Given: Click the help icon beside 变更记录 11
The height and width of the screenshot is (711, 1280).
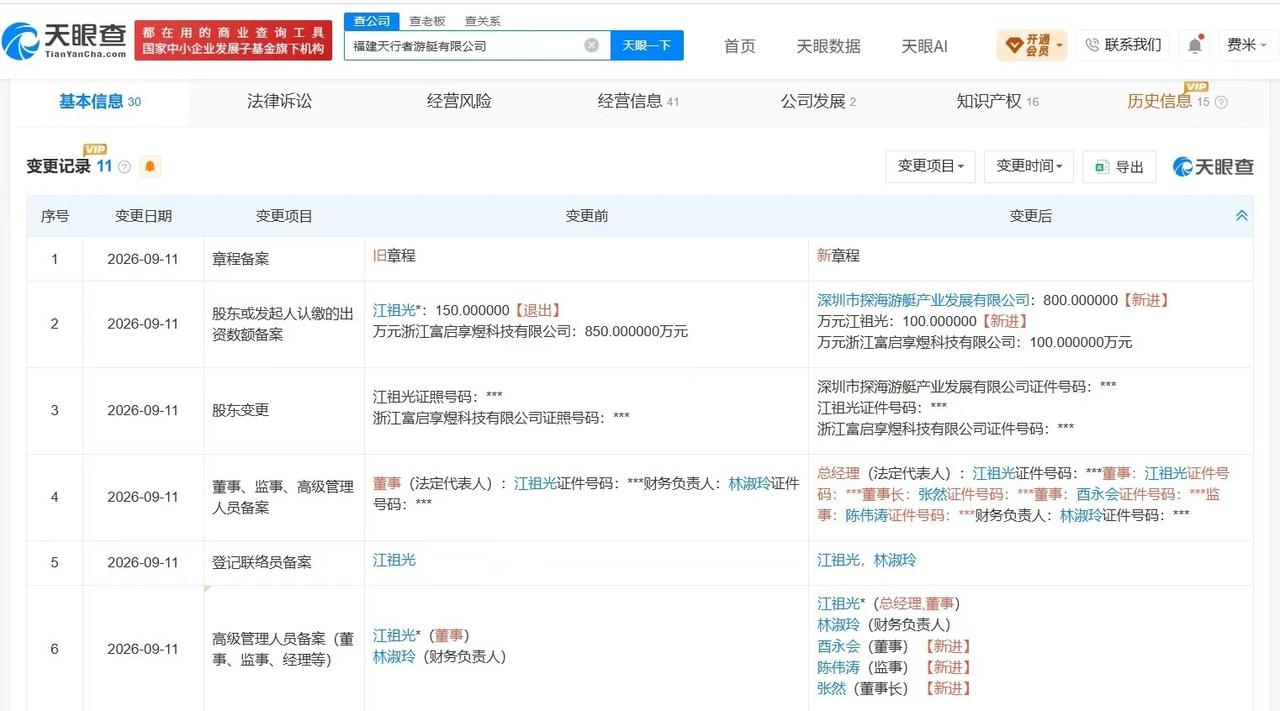Looking at the screenshot, I should (x=125, y=167).
